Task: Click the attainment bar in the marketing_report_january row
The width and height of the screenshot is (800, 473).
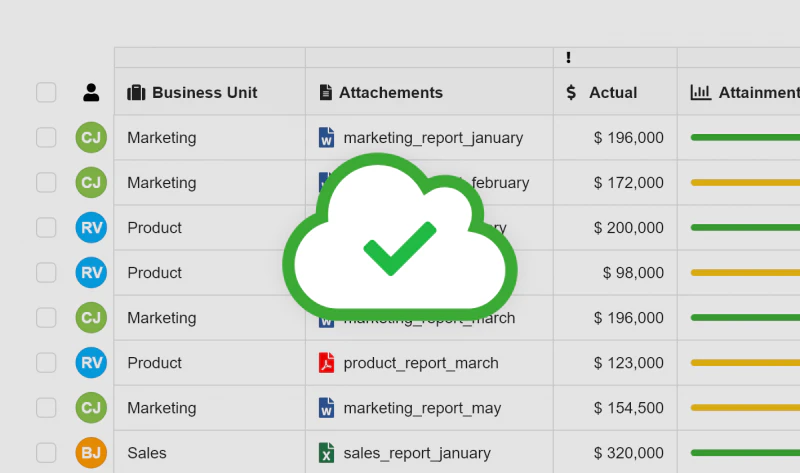Action: tap(745, 137)
